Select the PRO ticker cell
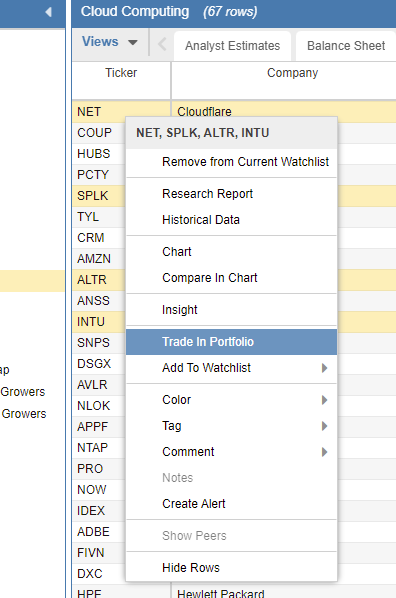The width and height of the screenshot is (396, 598). [x=99, y=468]
